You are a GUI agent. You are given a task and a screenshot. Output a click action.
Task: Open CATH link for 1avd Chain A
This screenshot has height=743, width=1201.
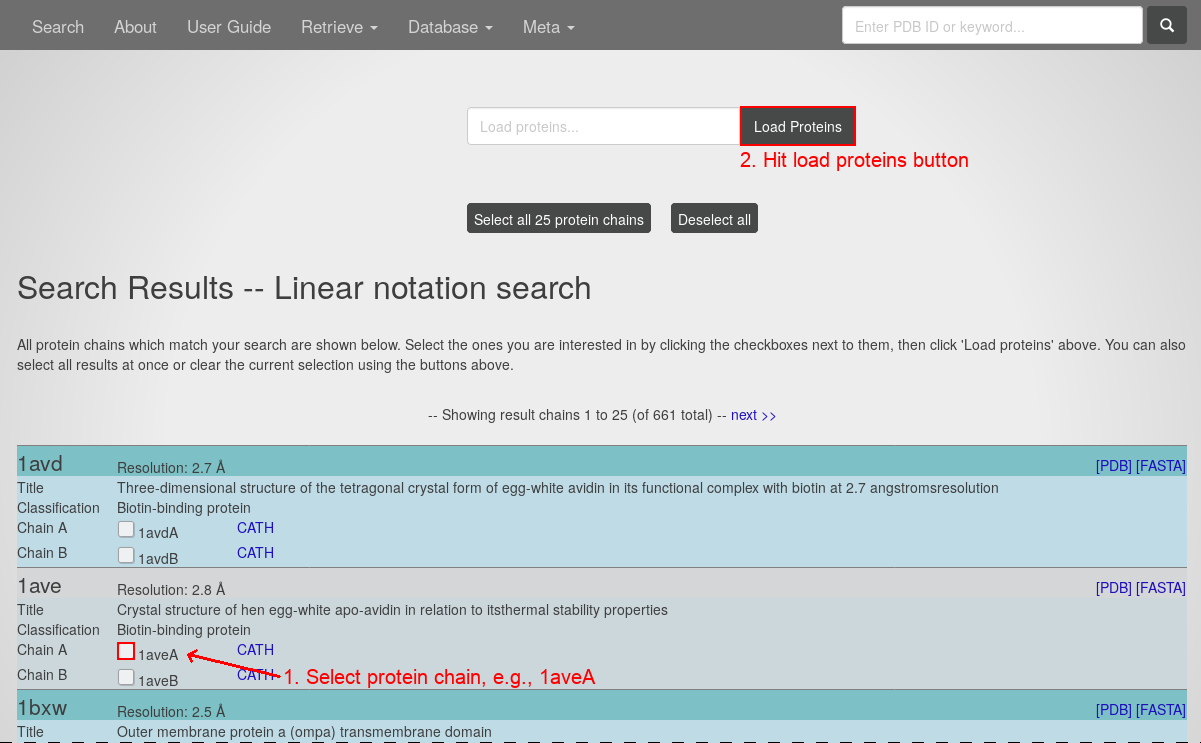(x=255, y=528)
